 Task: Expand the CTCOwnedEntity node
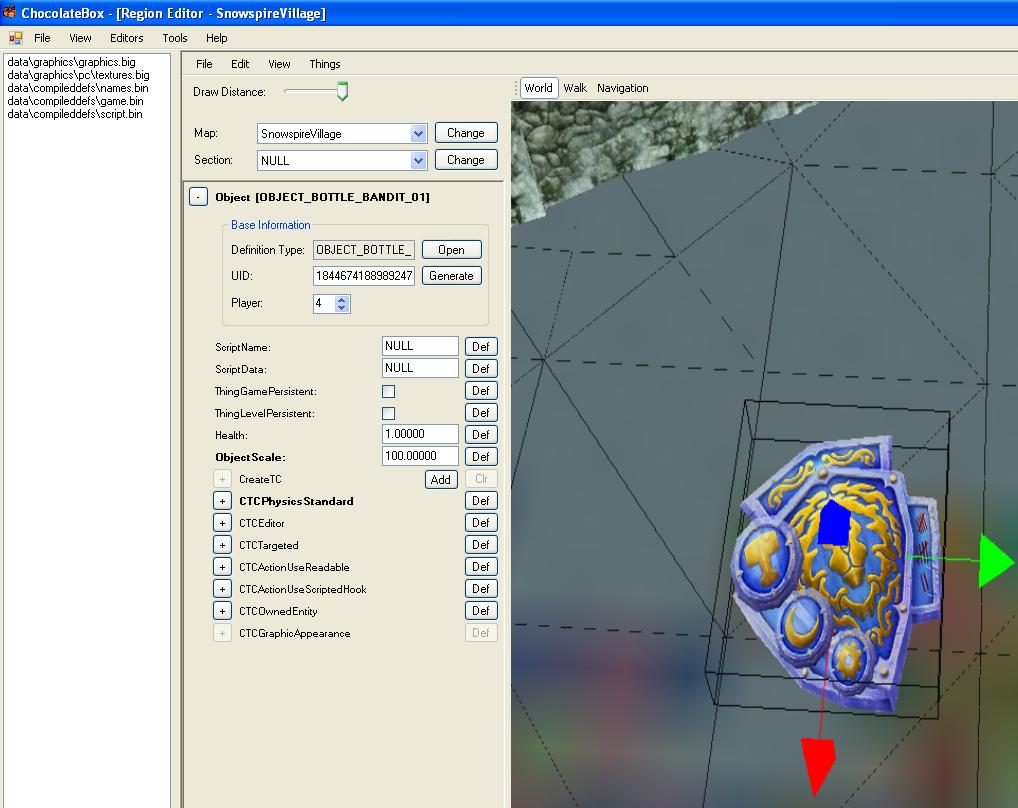[x=222, y=611]
